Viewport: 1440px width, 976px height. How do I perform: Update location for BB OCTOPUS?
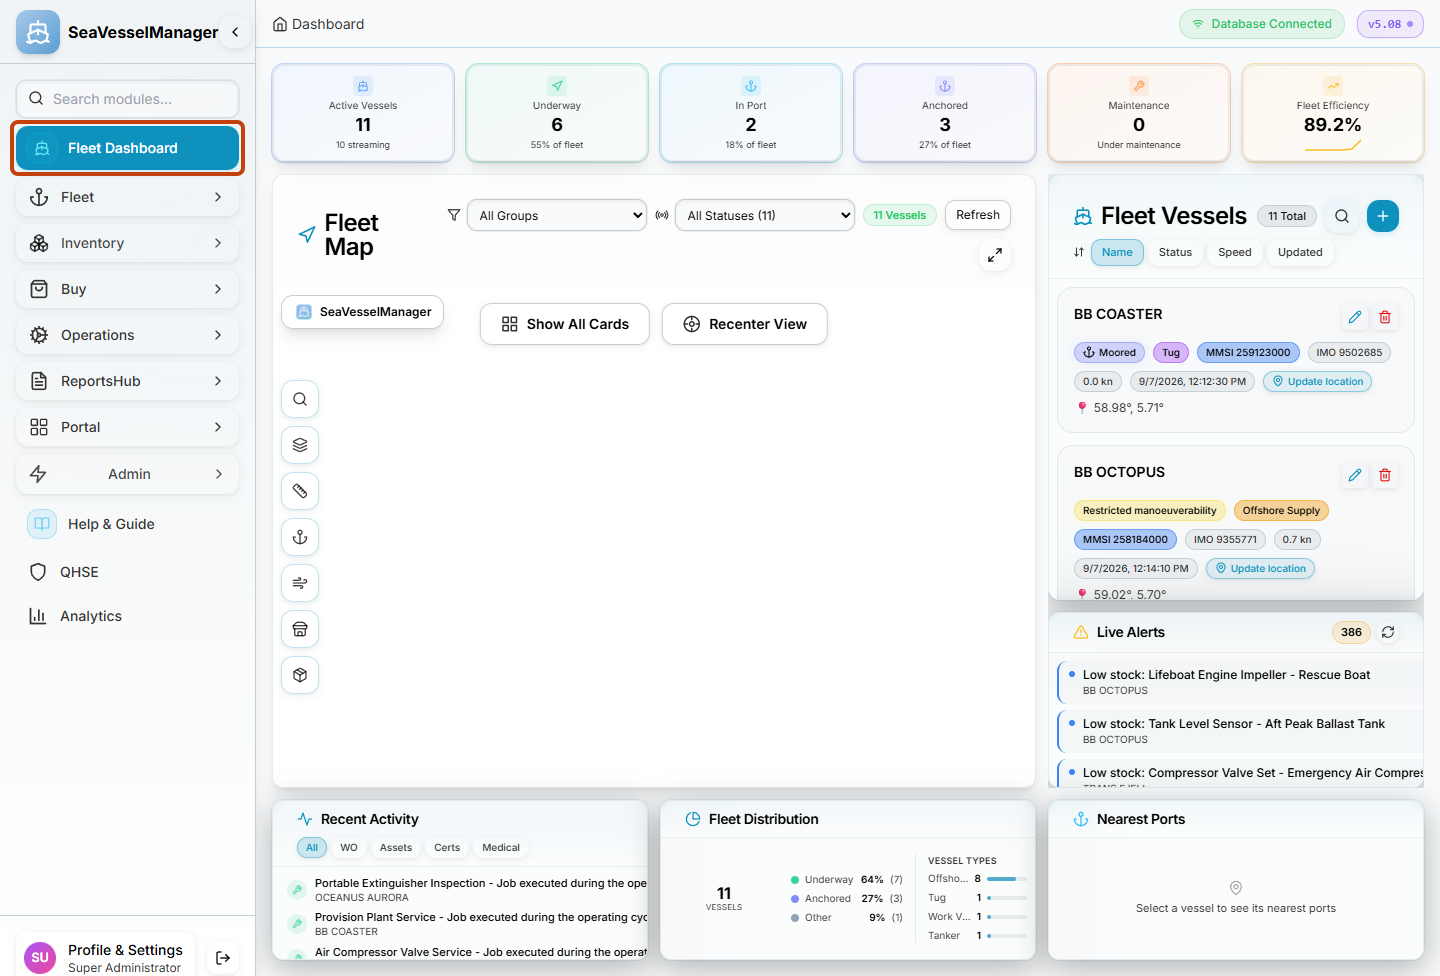click(1260, 568)
